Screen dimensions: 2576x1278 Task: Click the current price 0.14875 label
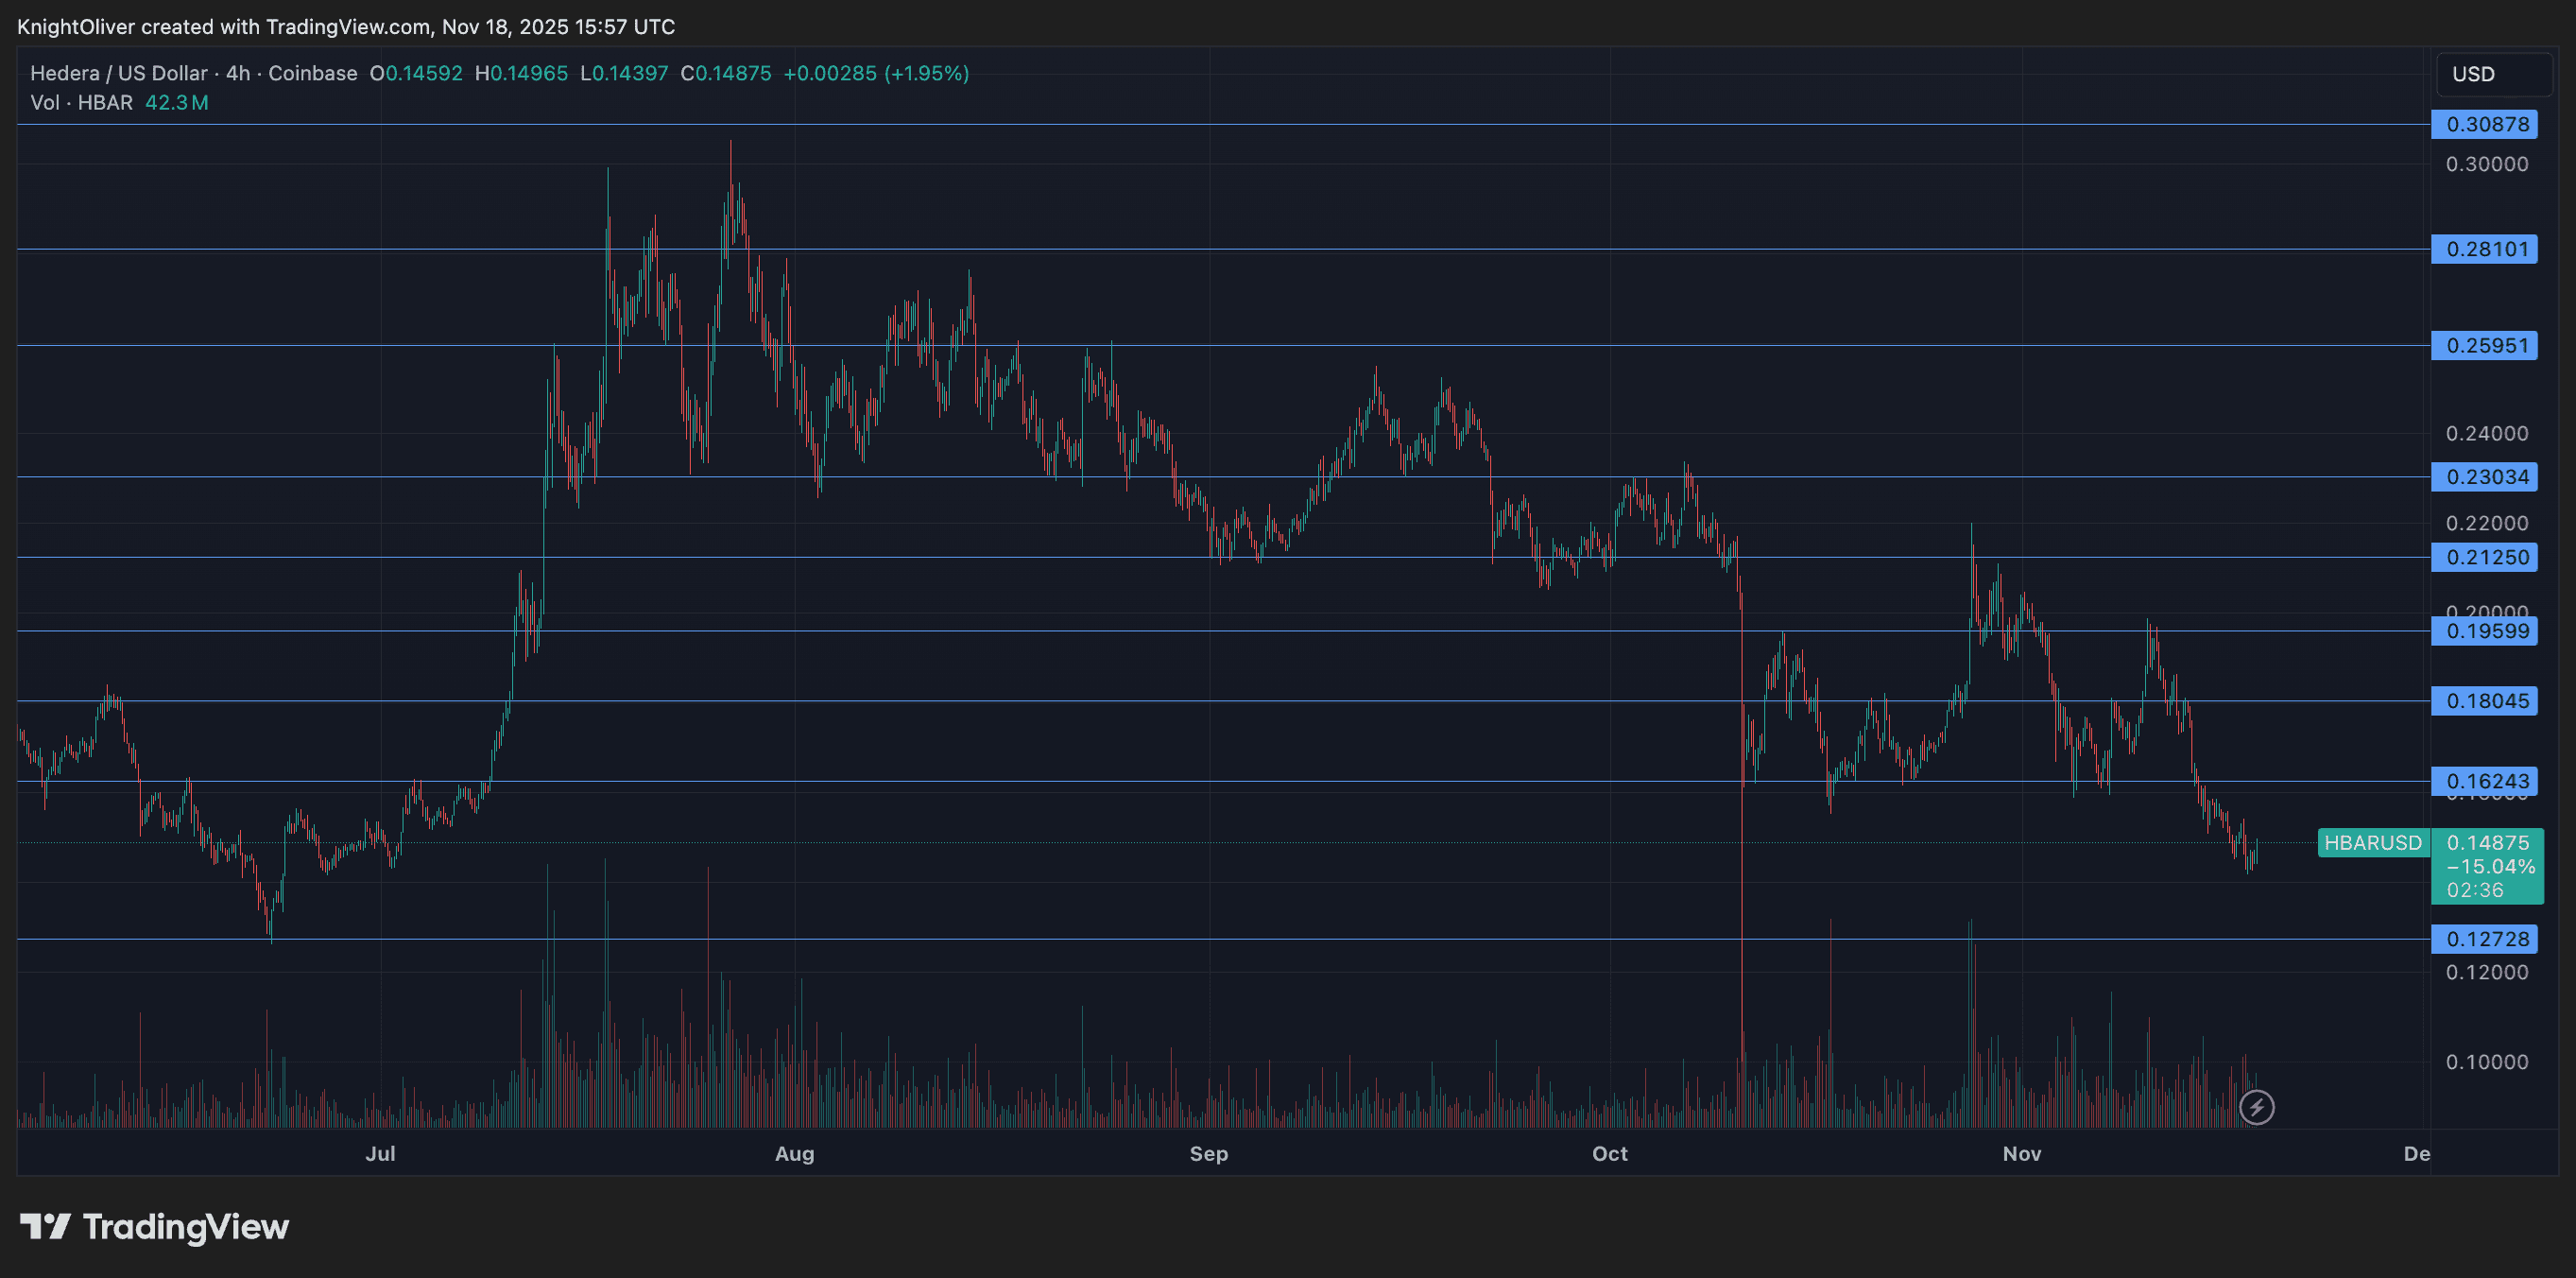point(2487,843)
